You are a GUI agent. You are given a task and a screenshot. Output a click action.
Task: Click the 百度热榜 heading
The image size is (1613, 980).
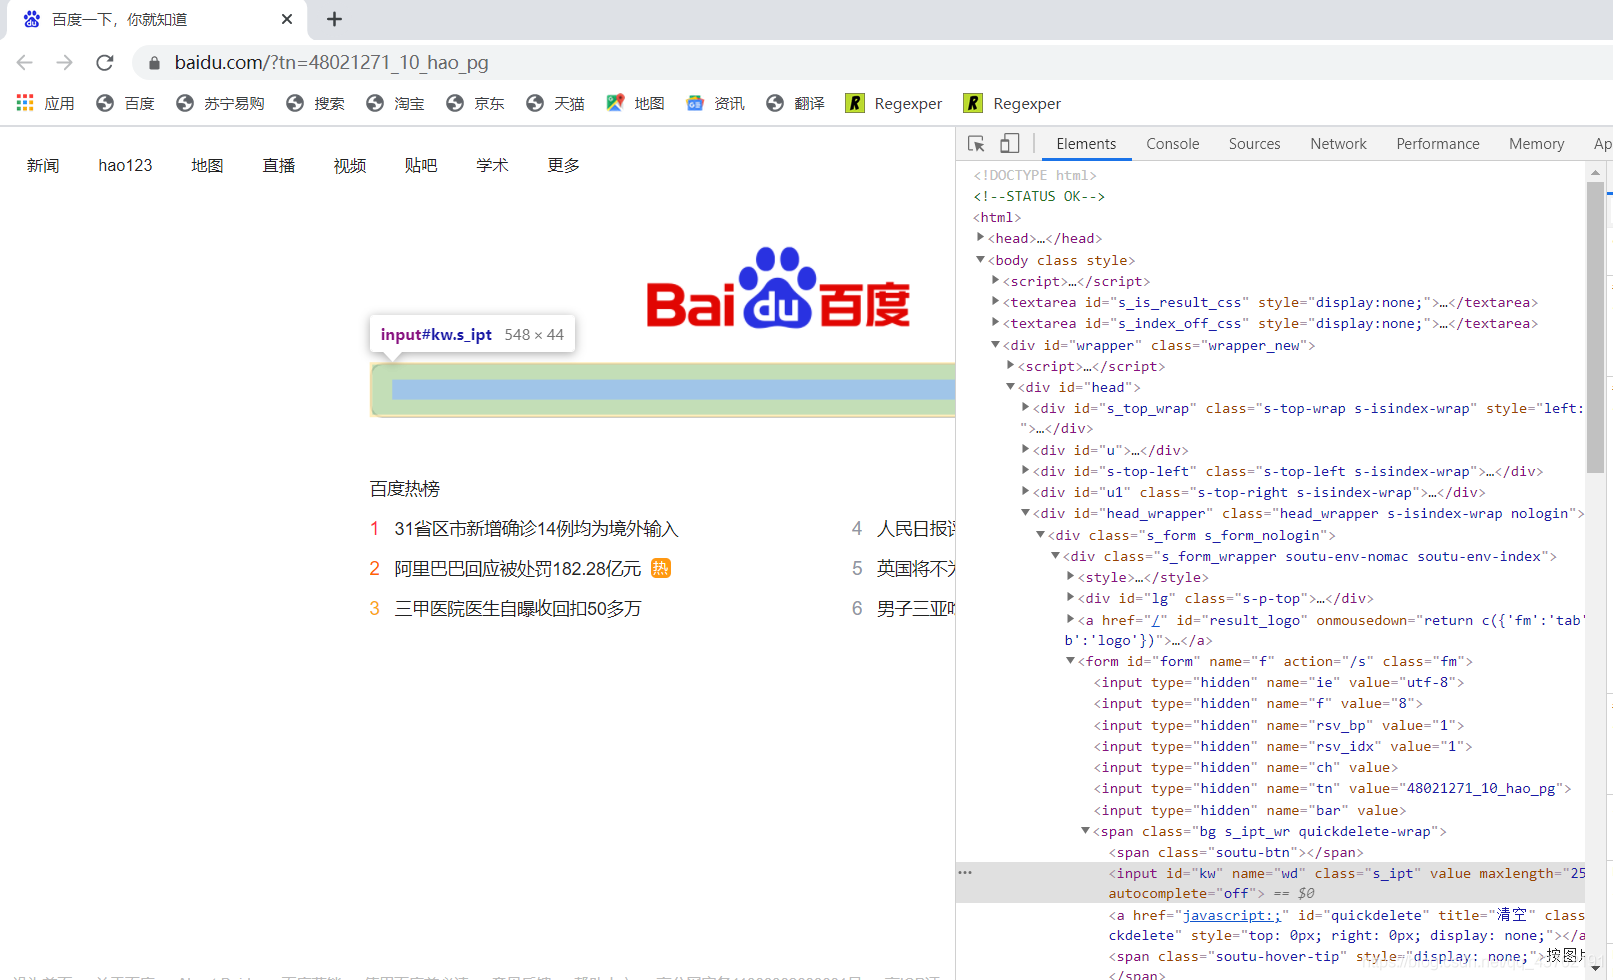pyautogui.click(x=405, y=489)
